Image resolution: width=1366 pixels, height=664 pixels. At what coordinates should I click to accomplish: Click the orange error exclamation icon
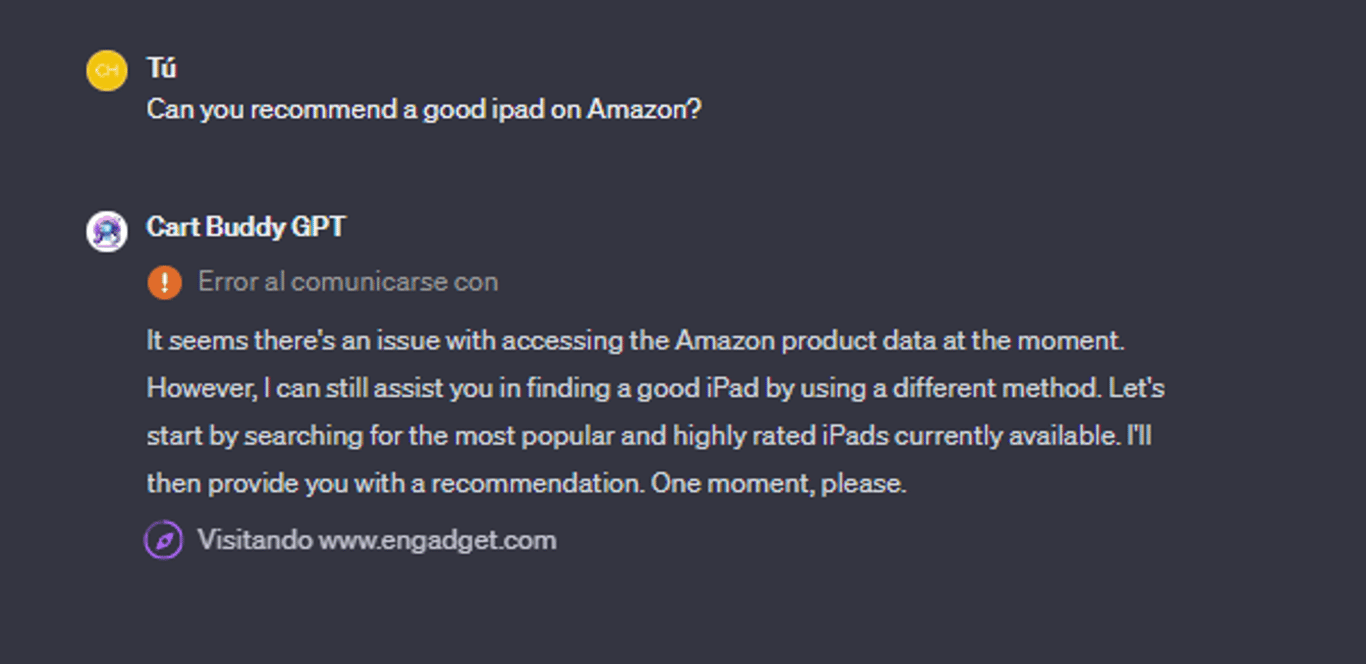pyautogui.click(x=165, y=283)
